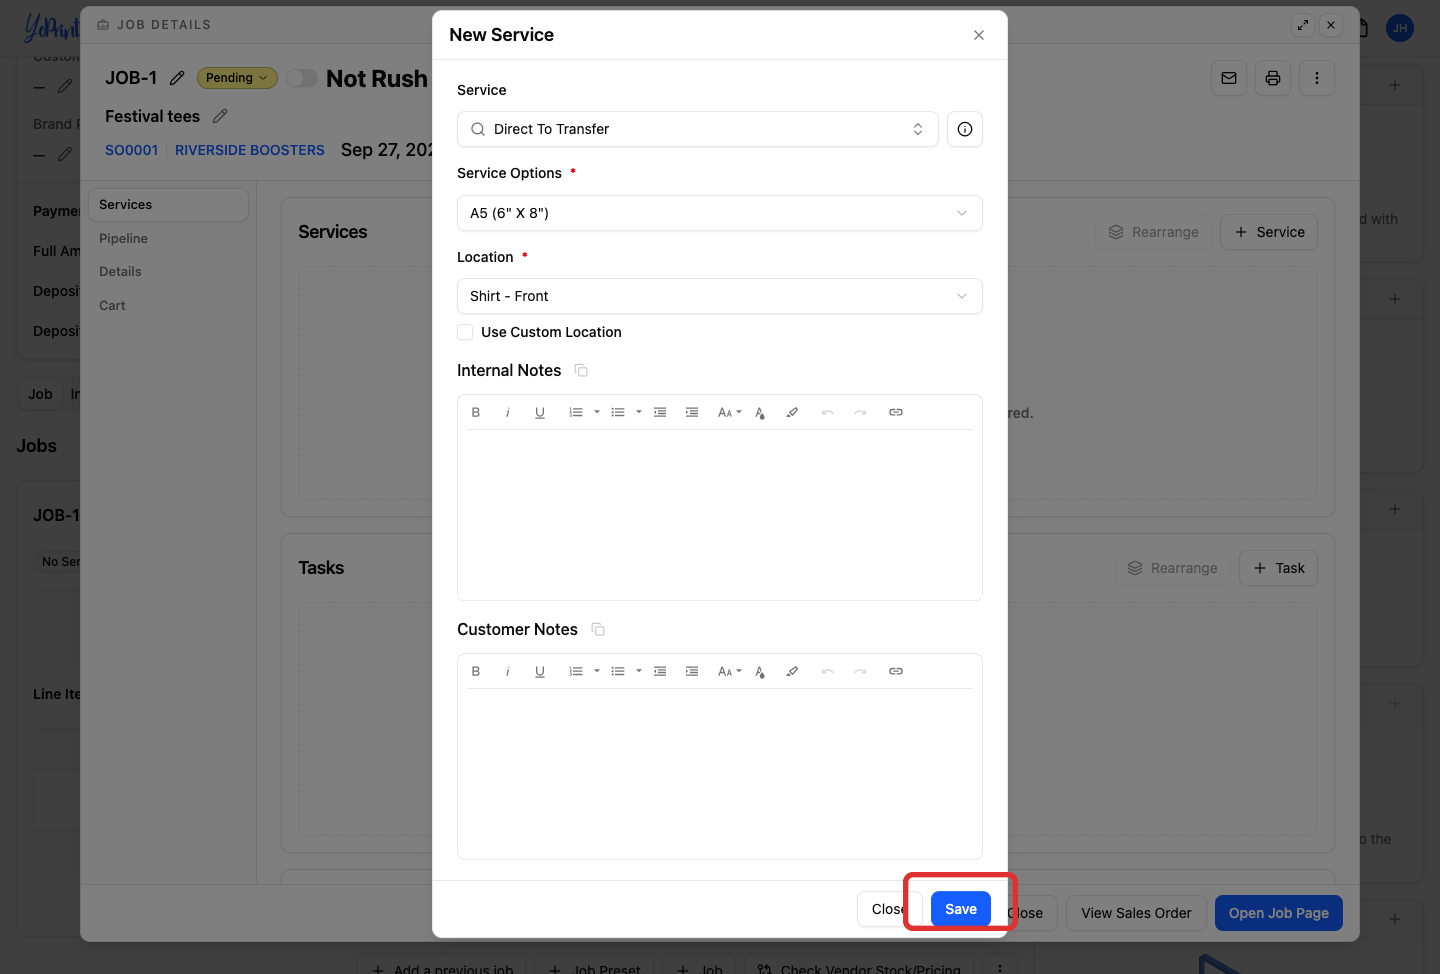Viewport: 1440px width, 974px height.
Task: Apply Italic in Customer Notes toolbar
Action: click(x=508, y=671)
